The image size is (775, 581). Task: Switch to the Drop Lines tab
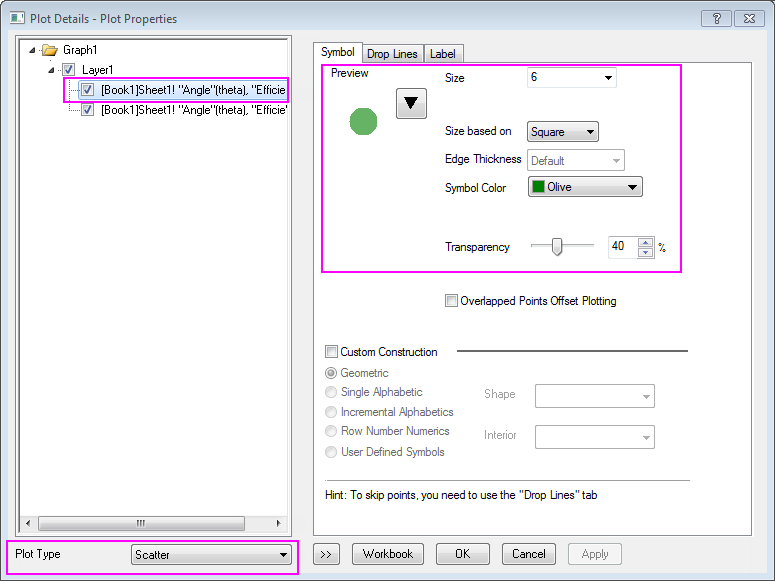[392, 54]
